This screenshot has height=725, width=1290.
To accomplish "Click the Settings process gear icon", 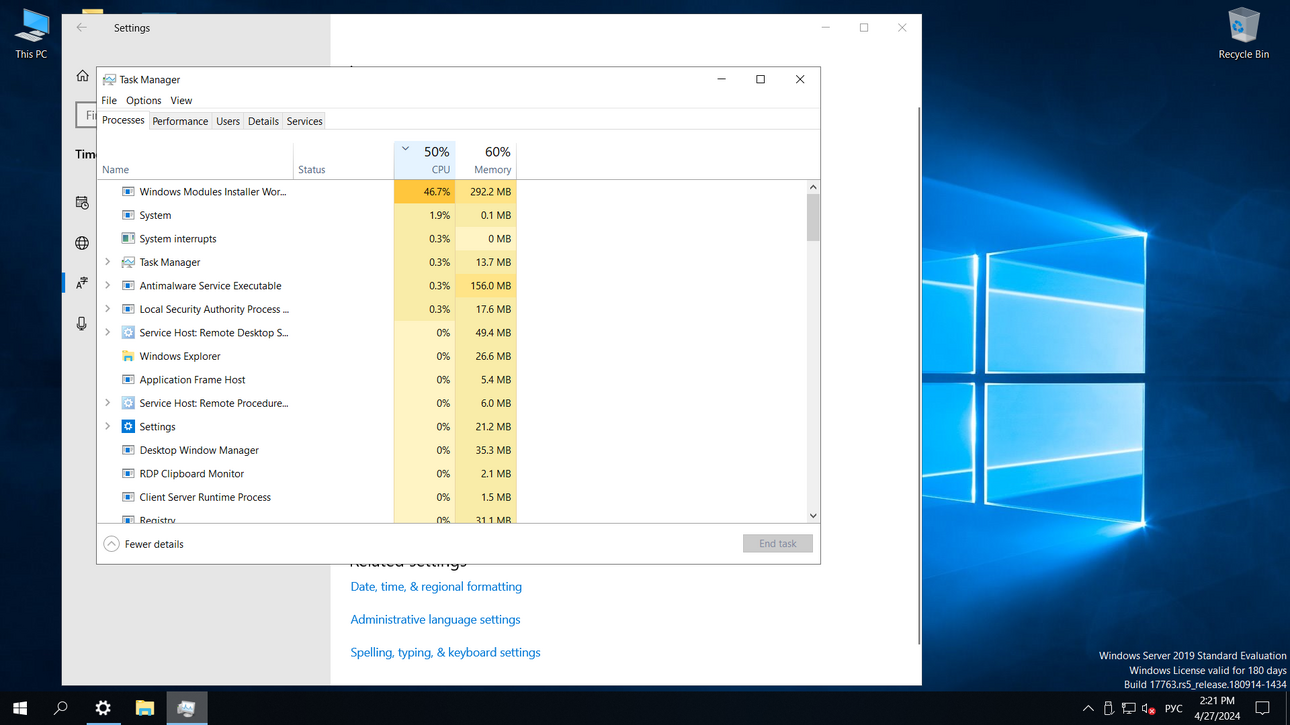I will pyautogui.click(x=128, y=426).
